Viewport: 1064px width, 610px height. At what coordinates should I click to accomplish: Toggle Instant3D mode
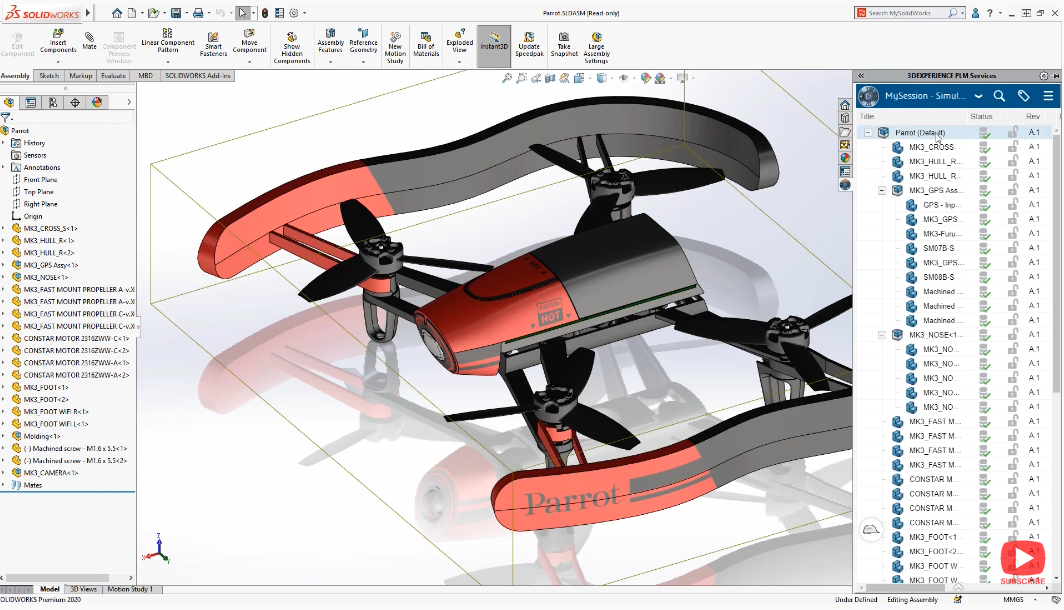click(x=494, y=46)
